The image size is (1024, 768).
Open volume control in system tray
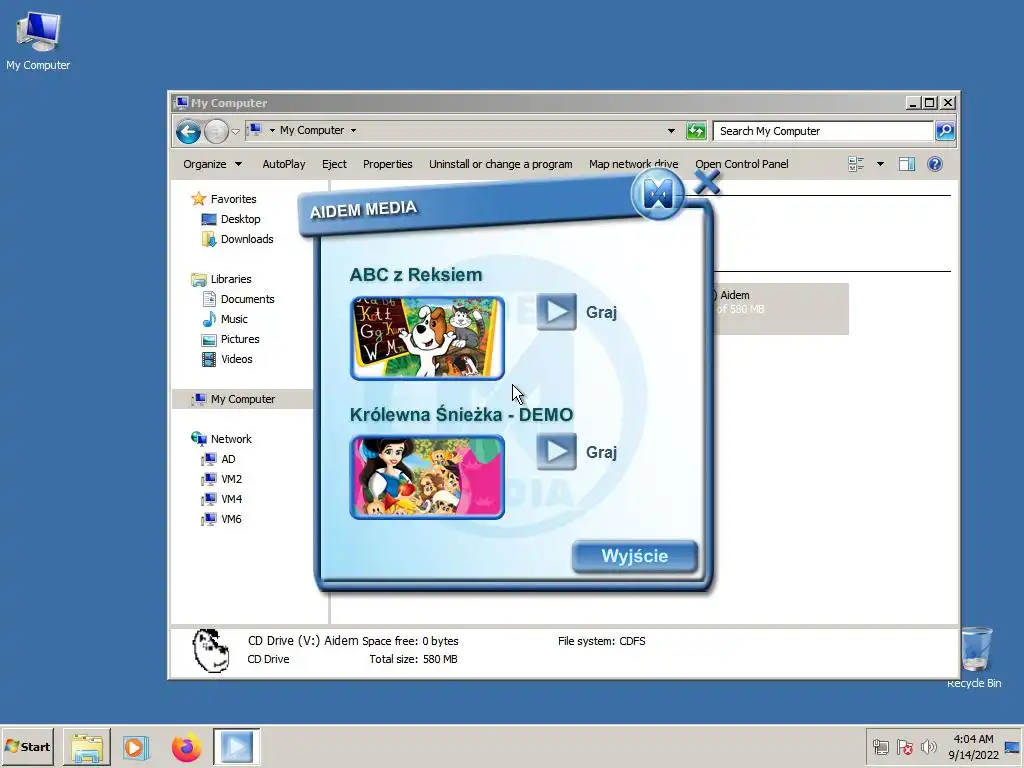[x=928, y=747]
